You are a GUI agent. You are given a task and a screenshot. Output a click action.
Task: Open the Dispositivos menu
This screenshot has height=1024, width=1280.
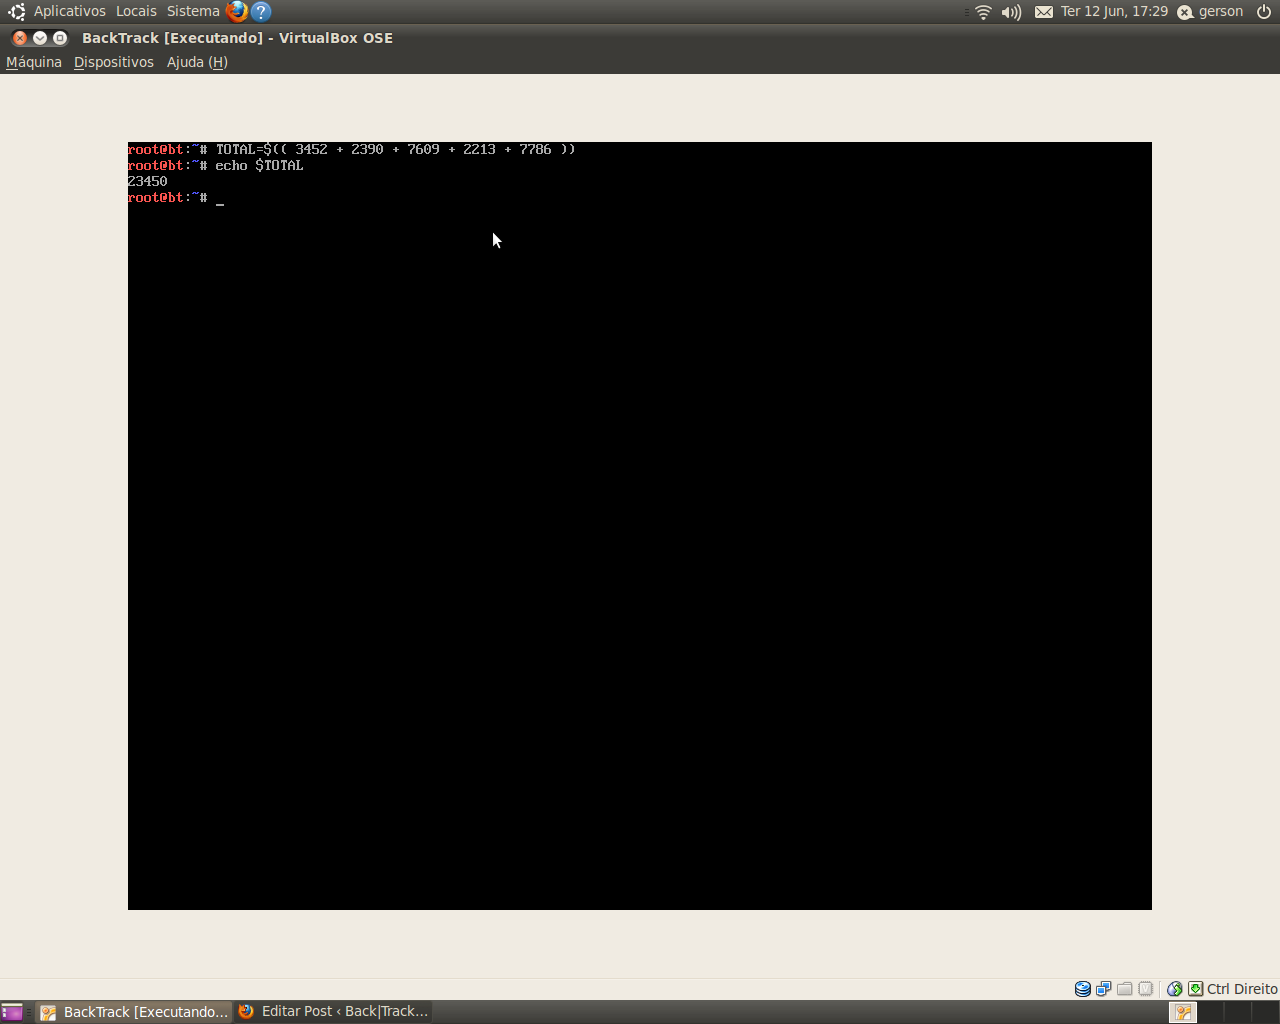click(114, 62)
